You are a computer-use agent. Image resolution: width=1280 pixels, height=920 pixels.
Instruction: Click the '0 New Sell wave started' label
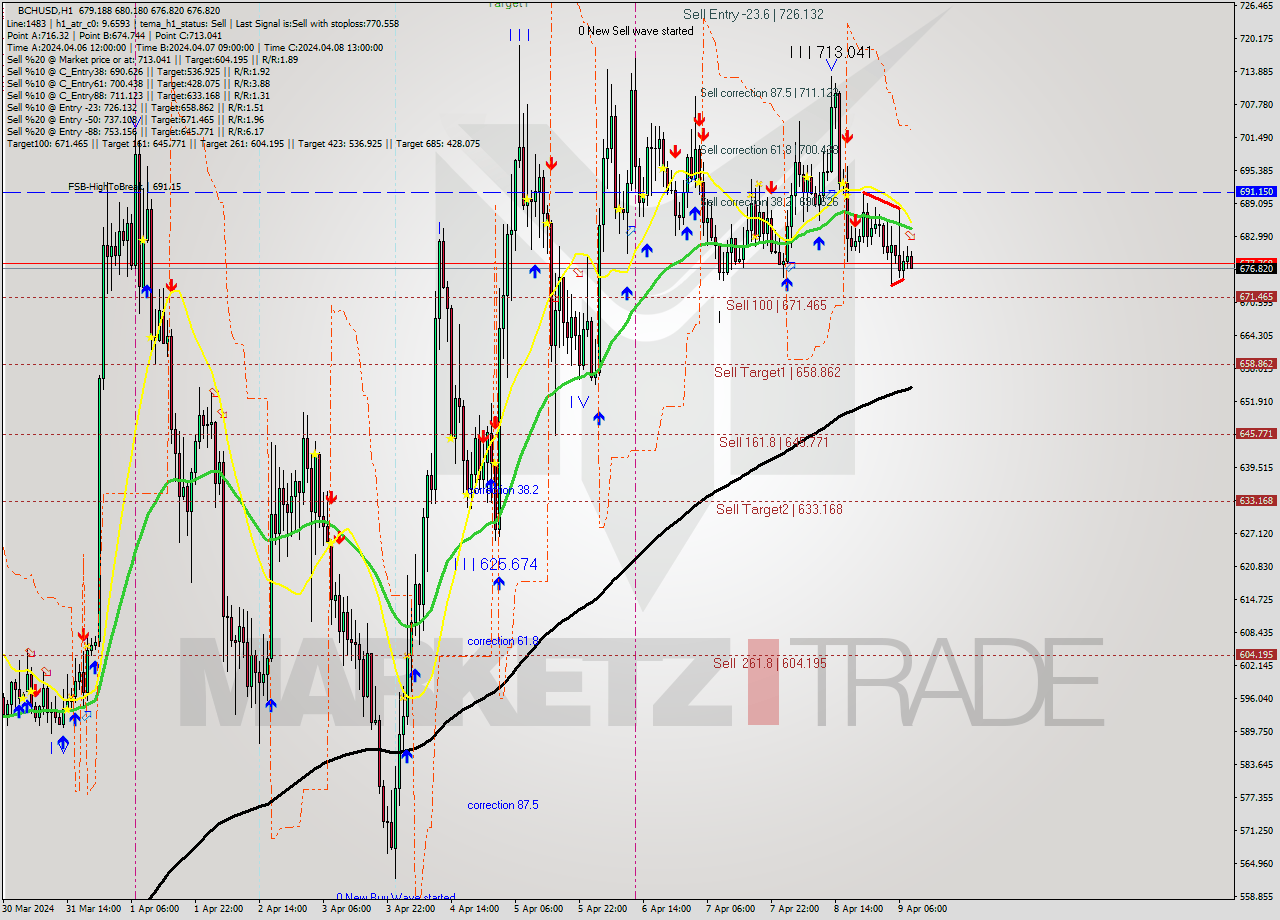tap(636, 31)
